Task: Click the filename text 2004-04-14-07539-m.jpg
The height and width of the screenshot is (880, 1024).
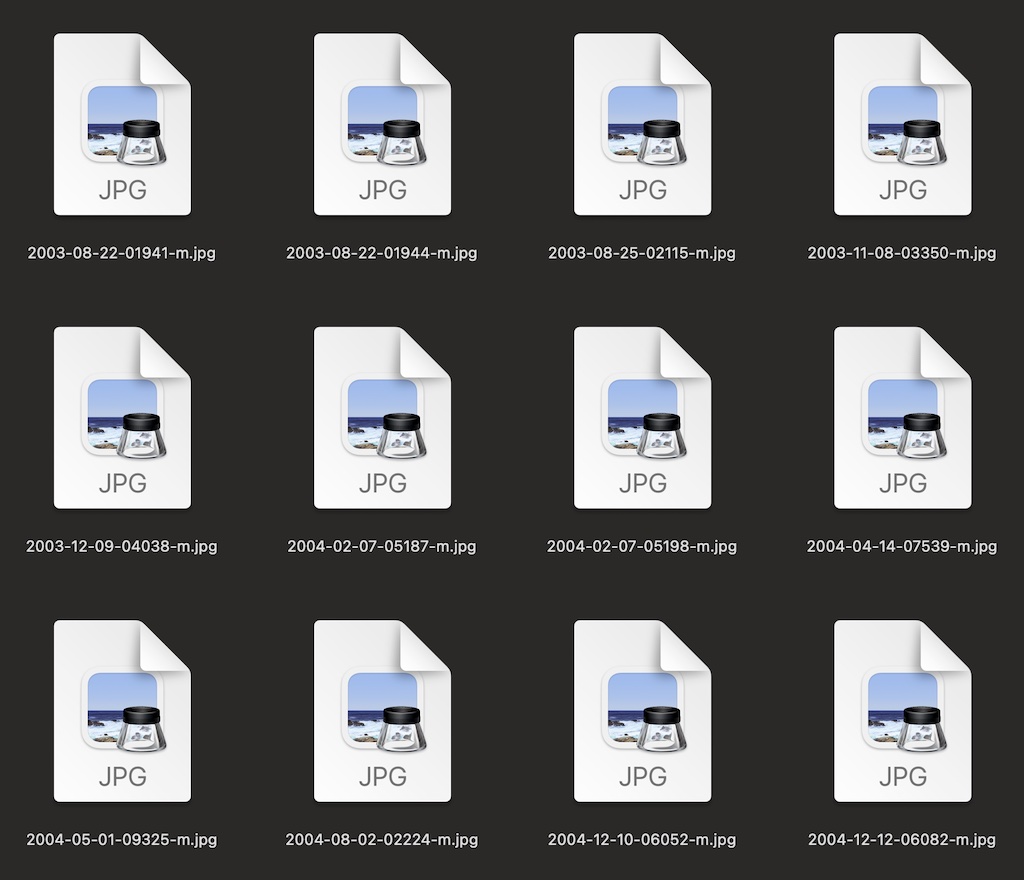Action: pos(902,546)
